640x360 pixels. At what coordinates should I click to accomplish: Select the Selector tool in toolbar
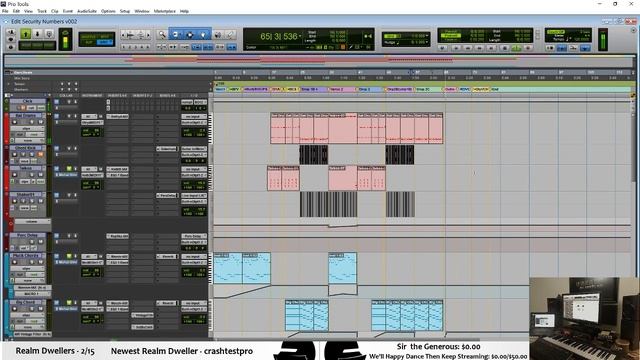click(190, 35)
